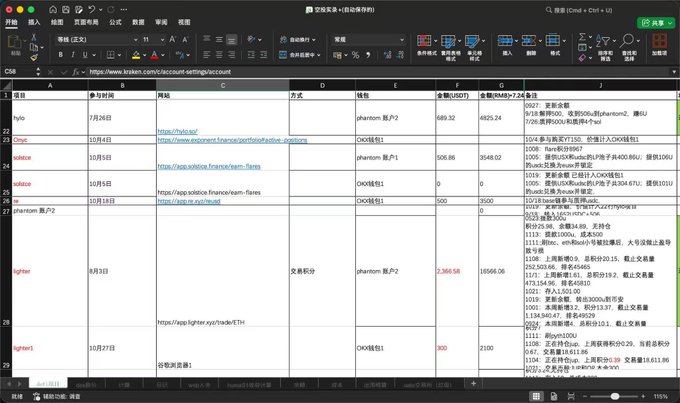Apply percent style with % icon
Viewport: 680px width, 403px height.
pos(356,55)
